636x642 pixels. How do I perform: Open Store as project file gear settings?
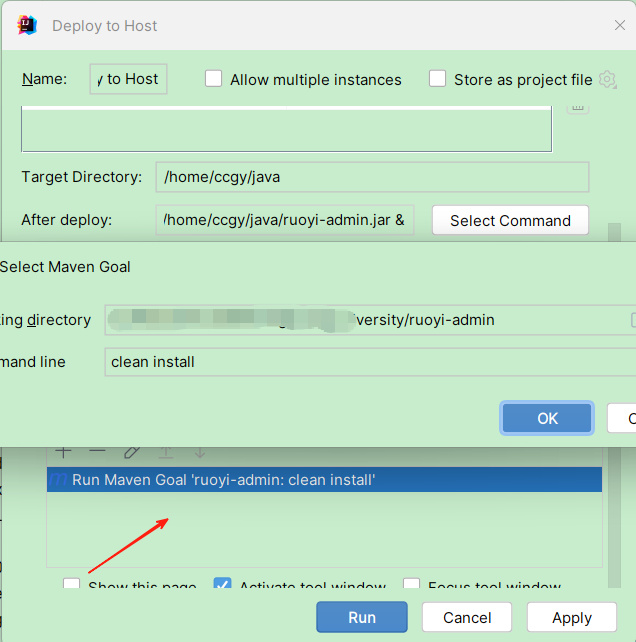(608, 79)
